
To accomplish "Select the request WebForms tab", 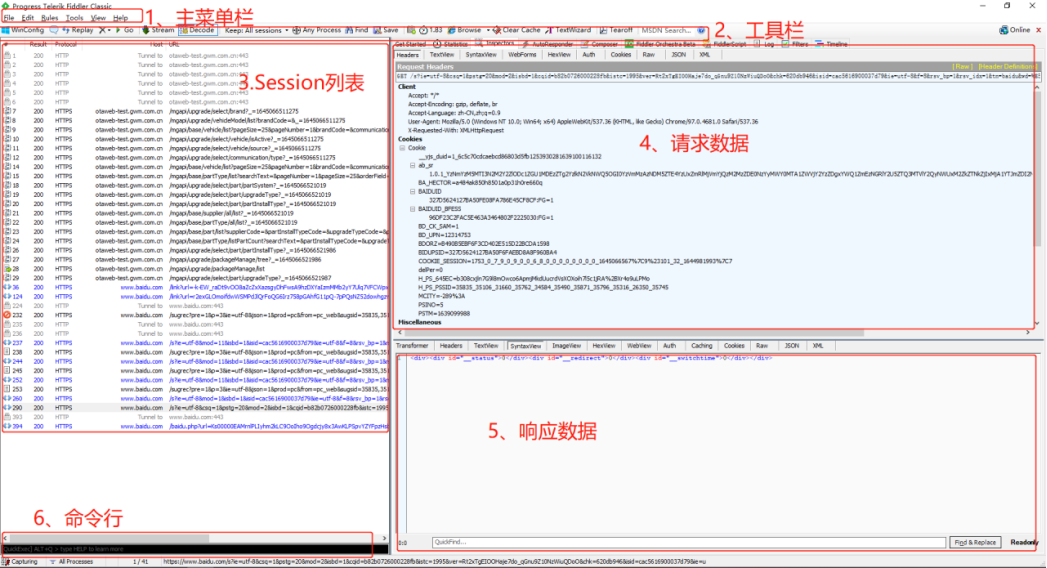I will click(522, 55).
